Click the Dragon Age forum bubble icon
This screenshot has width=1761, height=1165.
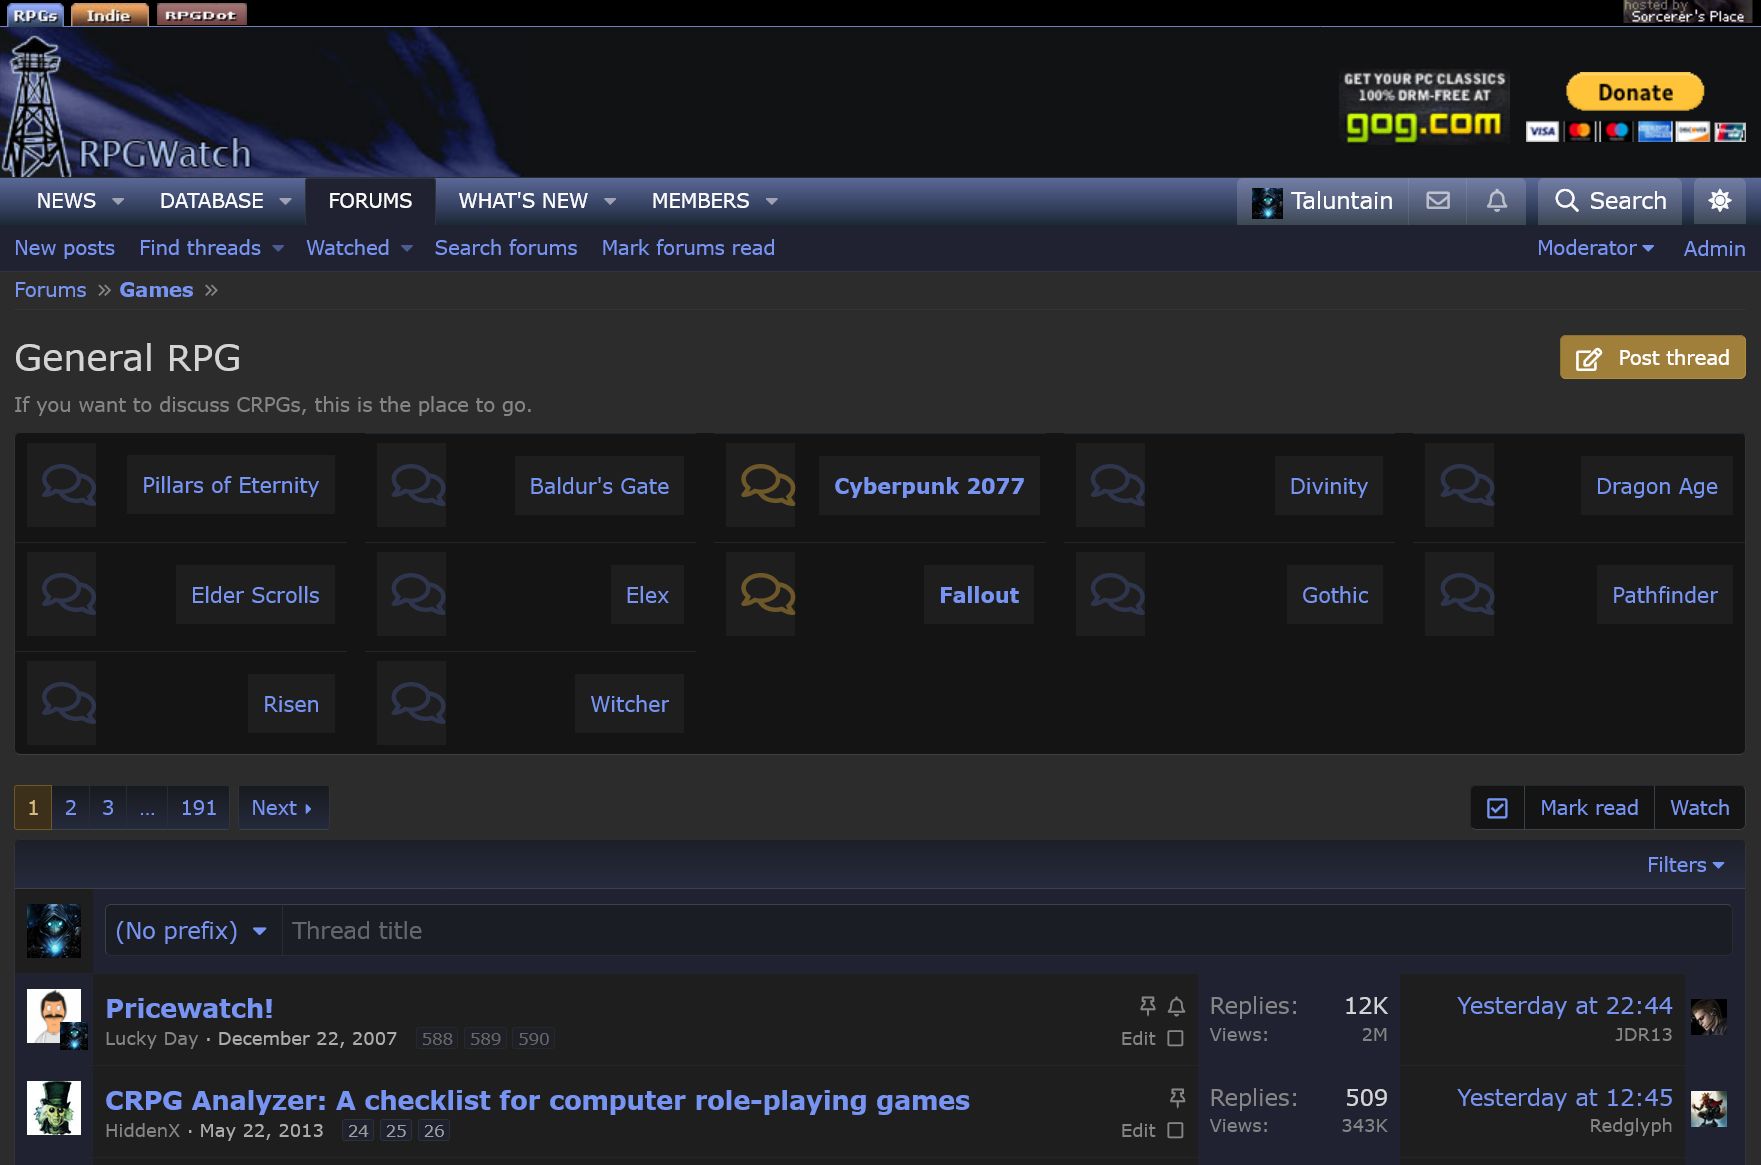[1467, 485]
